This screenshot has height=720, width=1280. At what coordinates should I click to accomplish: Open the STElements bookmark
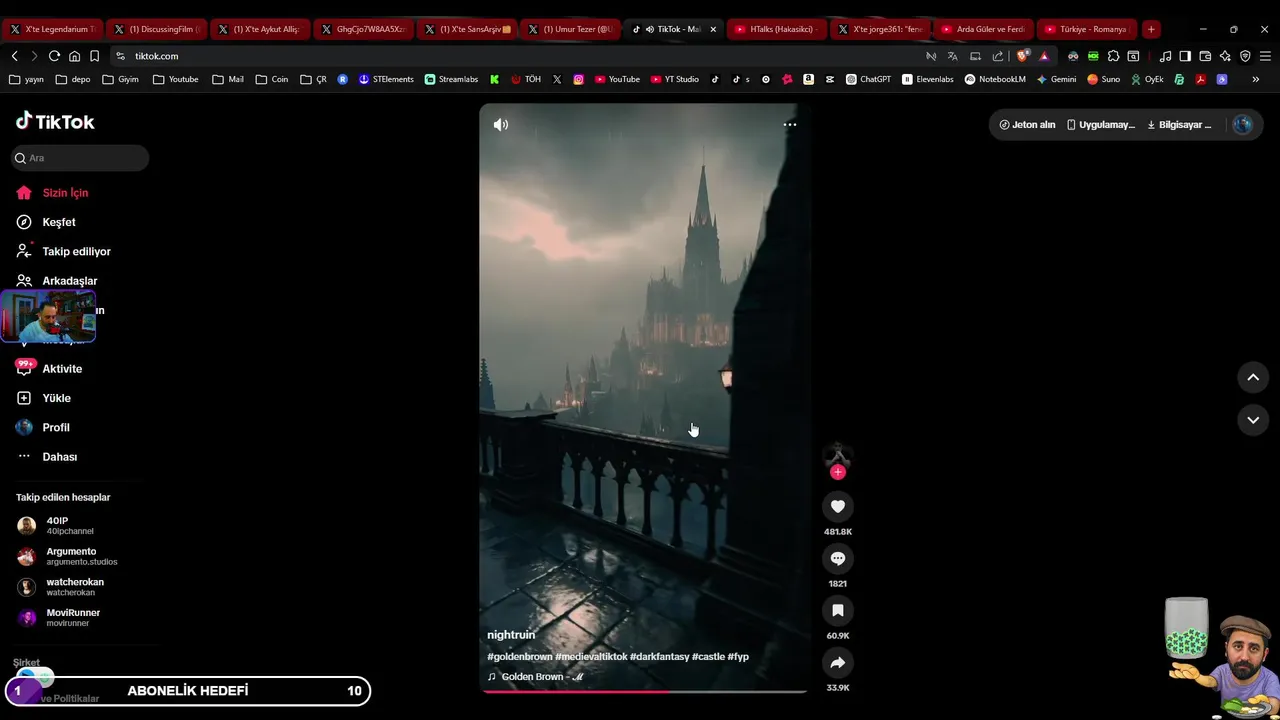(386, 79)
